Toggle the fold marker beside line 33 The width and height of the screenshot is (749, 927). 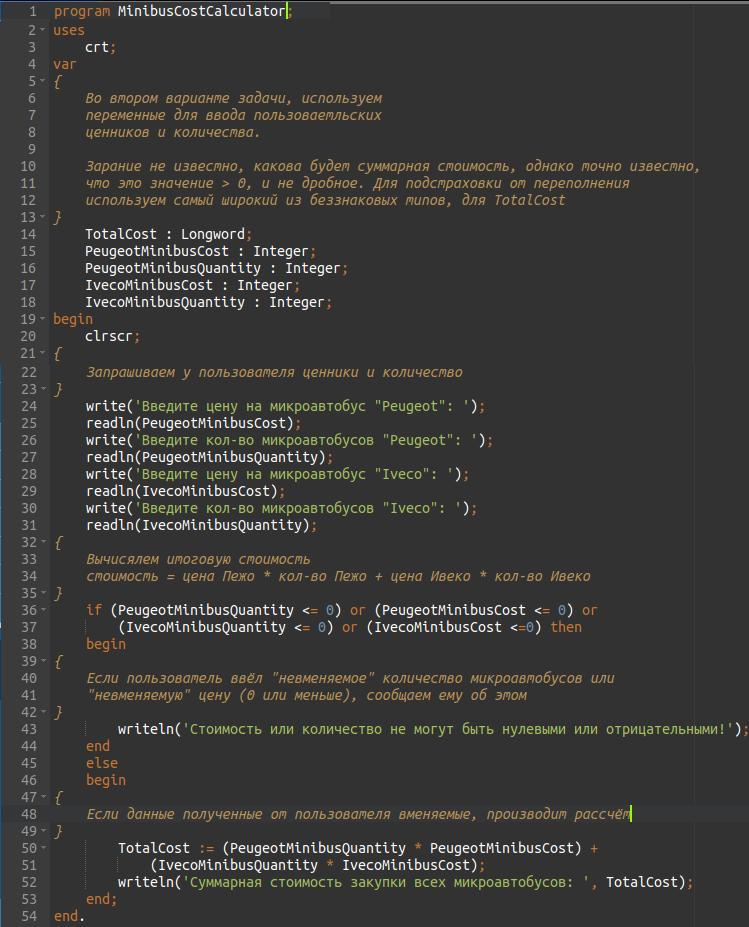42,542
